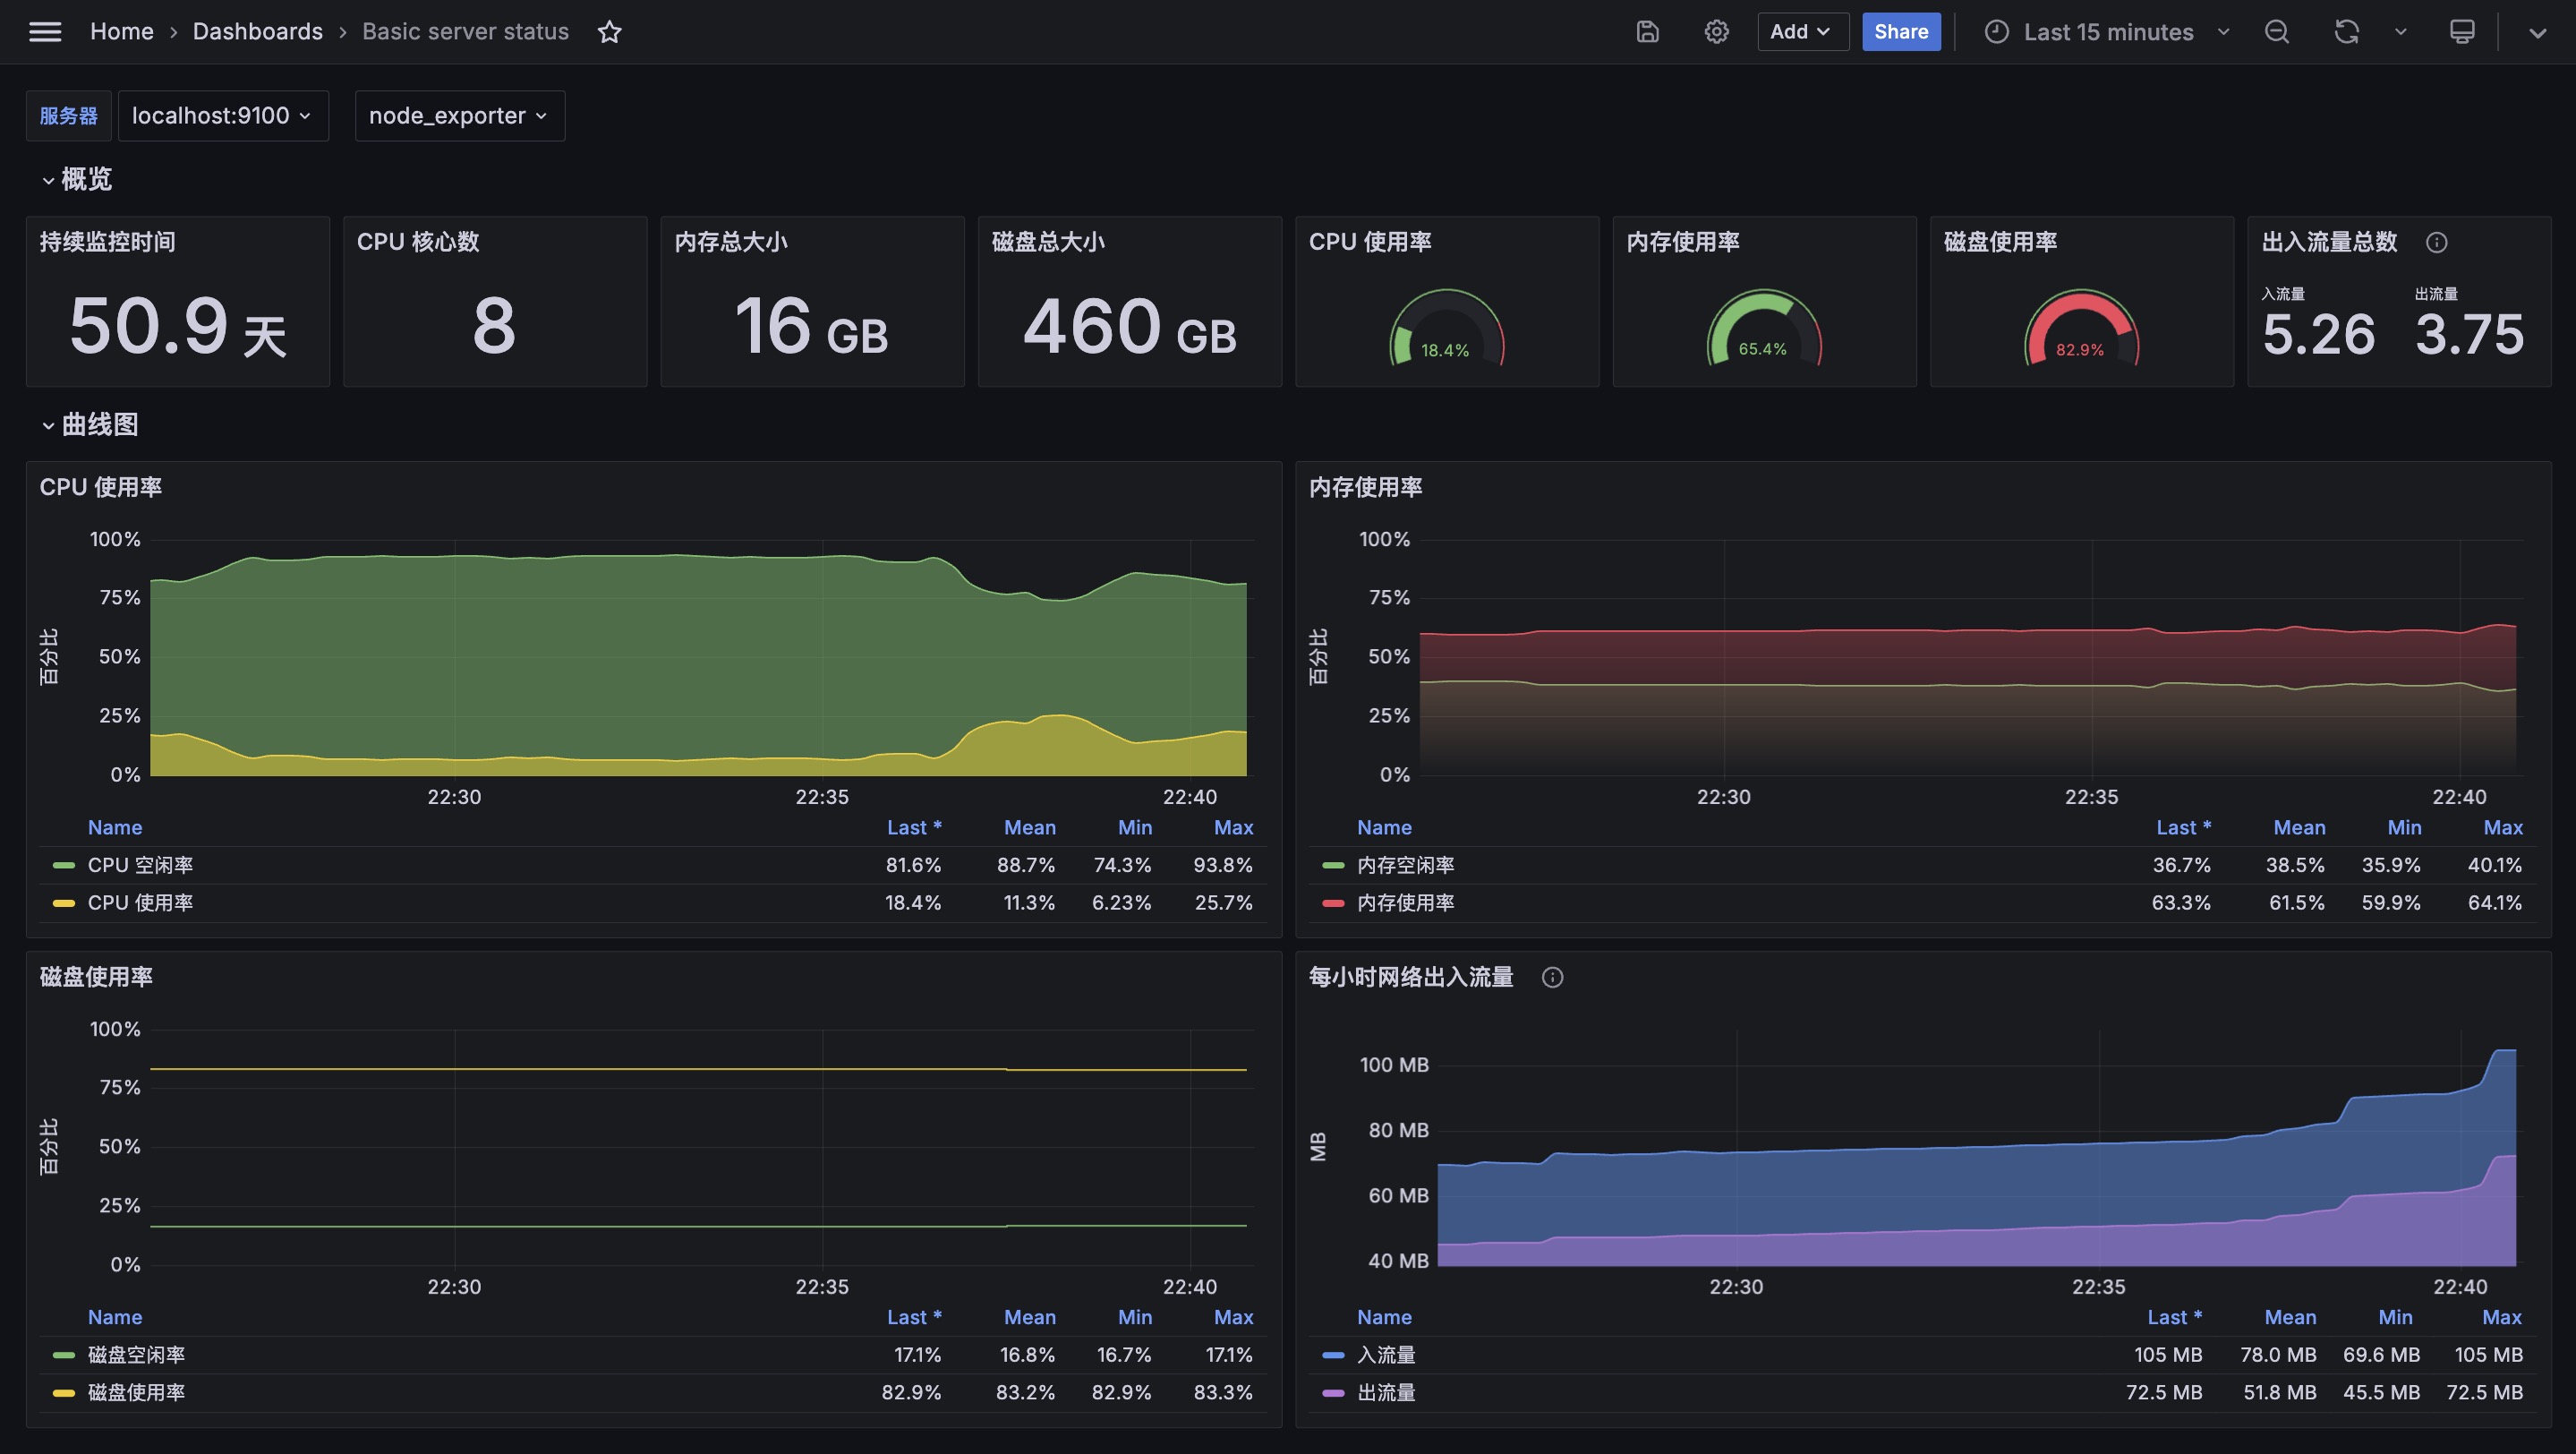Click info icon on 出入流量总数 panel
Image resolution: width=2576 pixels, height=1454 pixels.
2436,242
